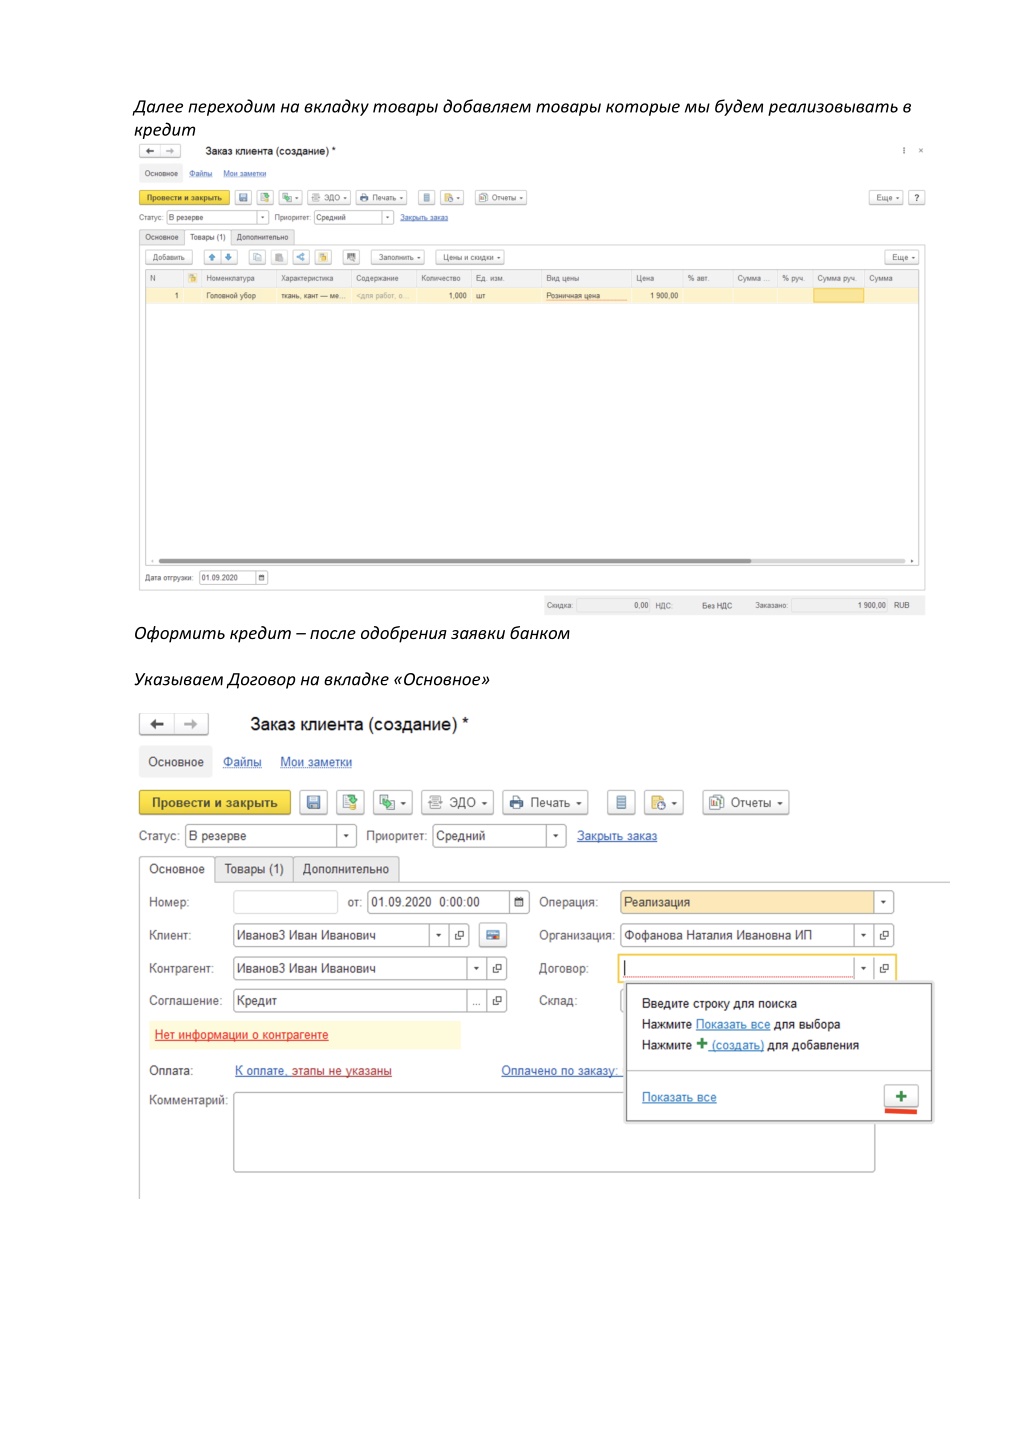
Task: Switch to the Товары (1) tab in larger form
Action: coord(254,869)
